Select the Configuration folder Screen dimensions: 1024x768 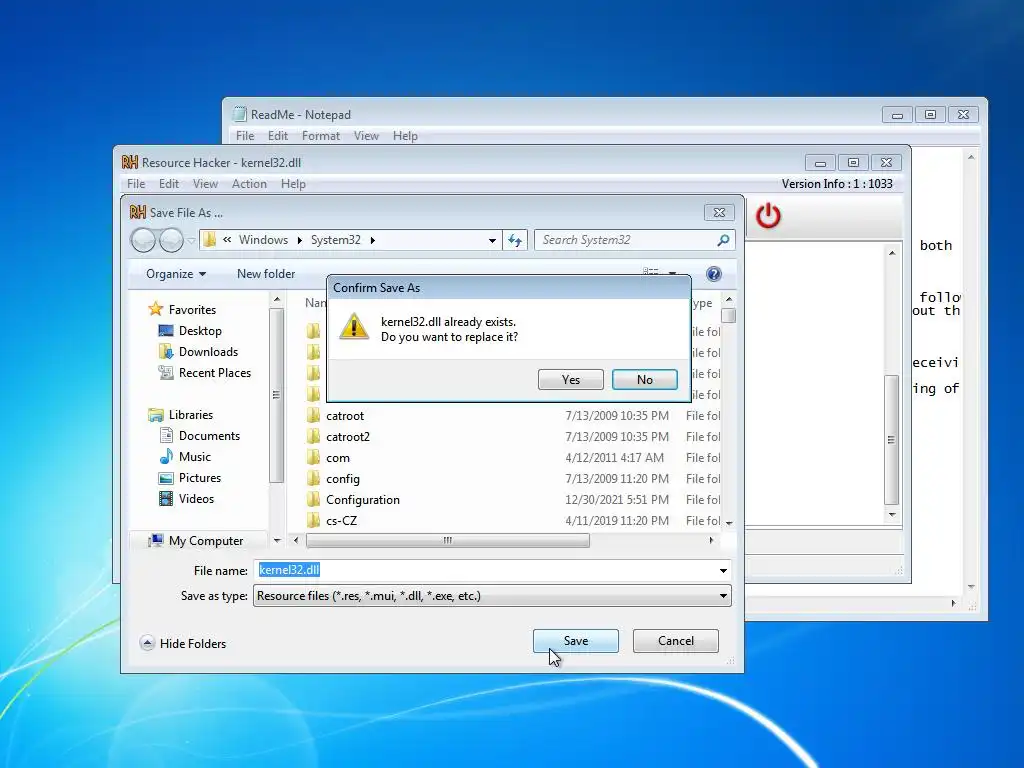click(x=362, y=500)
